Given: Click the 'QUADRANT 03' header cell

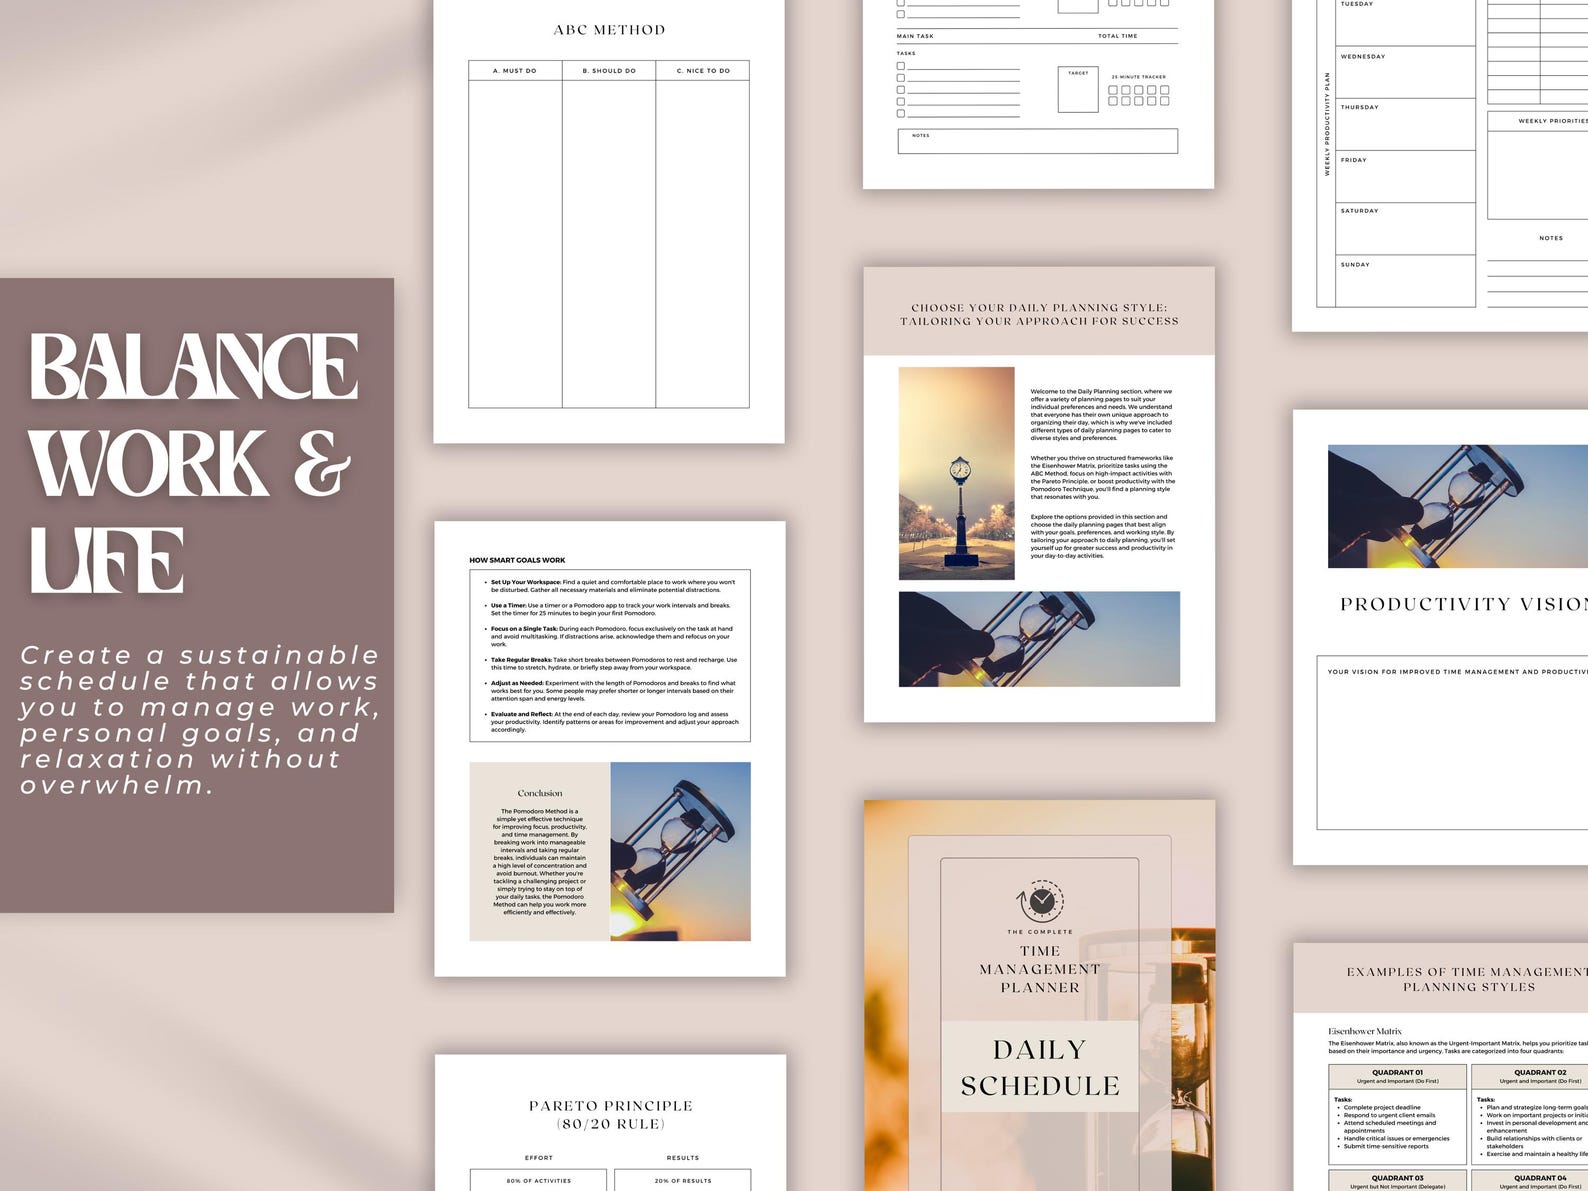Looking at the screenshot, I should (x=1397, y=1181).
